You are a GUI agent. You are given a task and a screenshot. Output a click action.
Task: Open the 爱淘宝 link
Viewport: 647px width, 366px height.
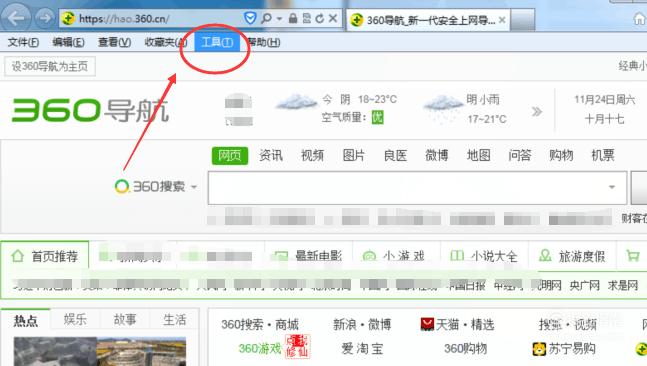(x=362, y=349)
